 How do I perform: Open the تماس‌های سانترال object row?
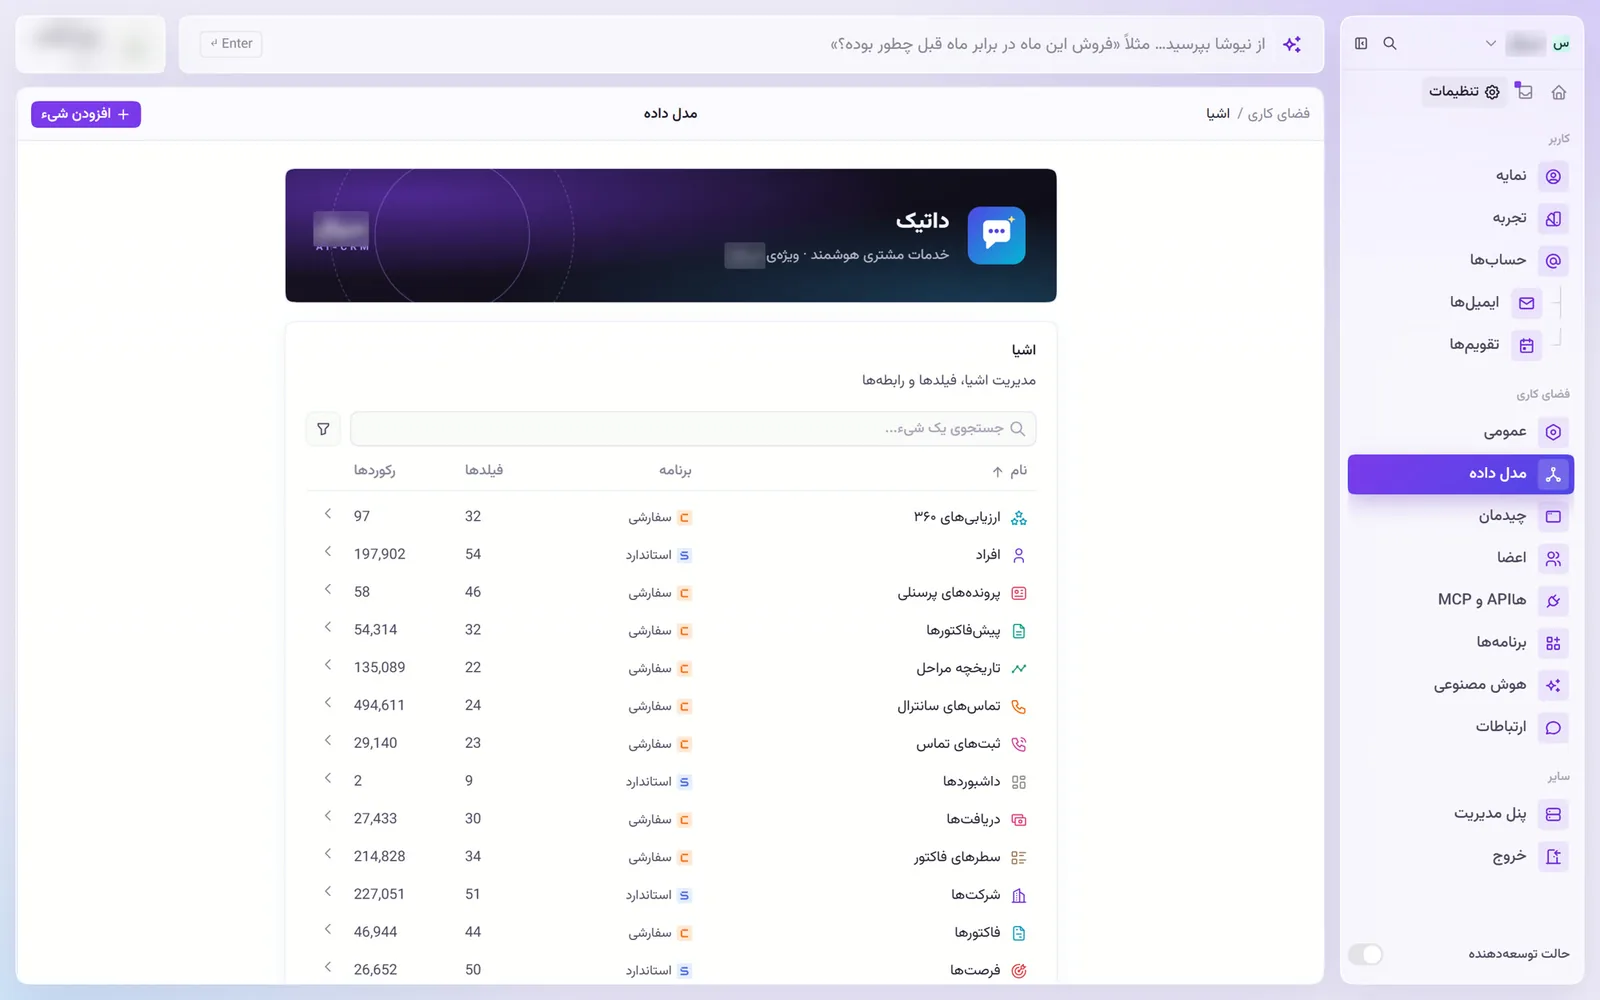pos(671,706)
